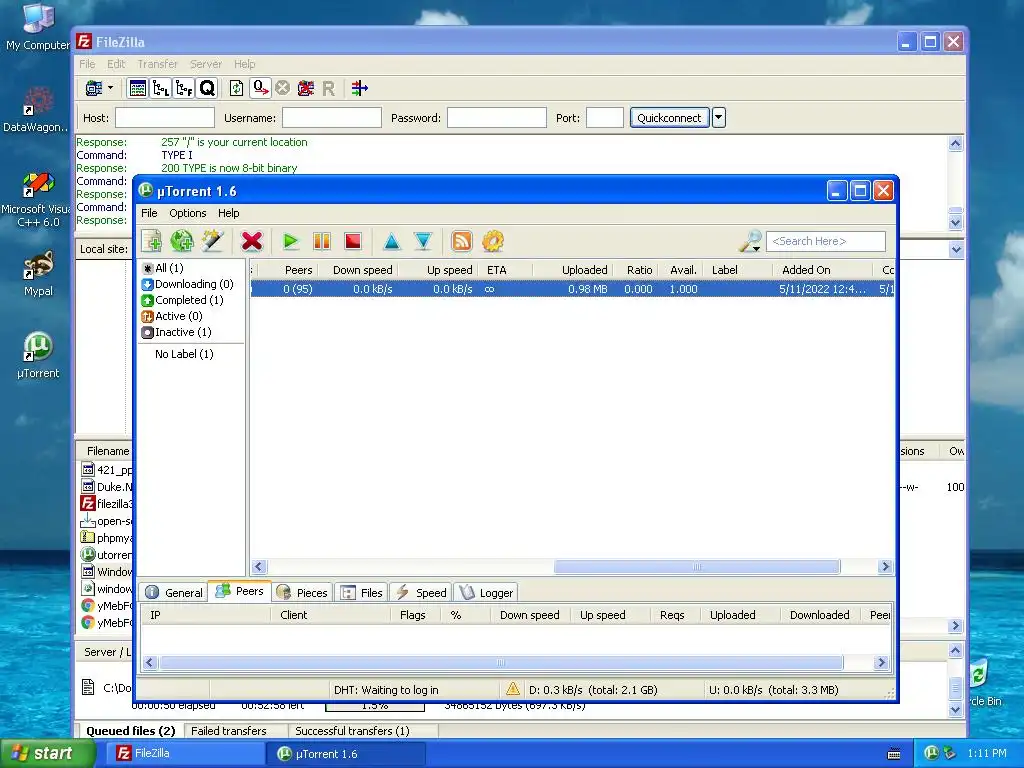
Task: Open the RSS Downloader icon
Action: (x=462, y=241)
